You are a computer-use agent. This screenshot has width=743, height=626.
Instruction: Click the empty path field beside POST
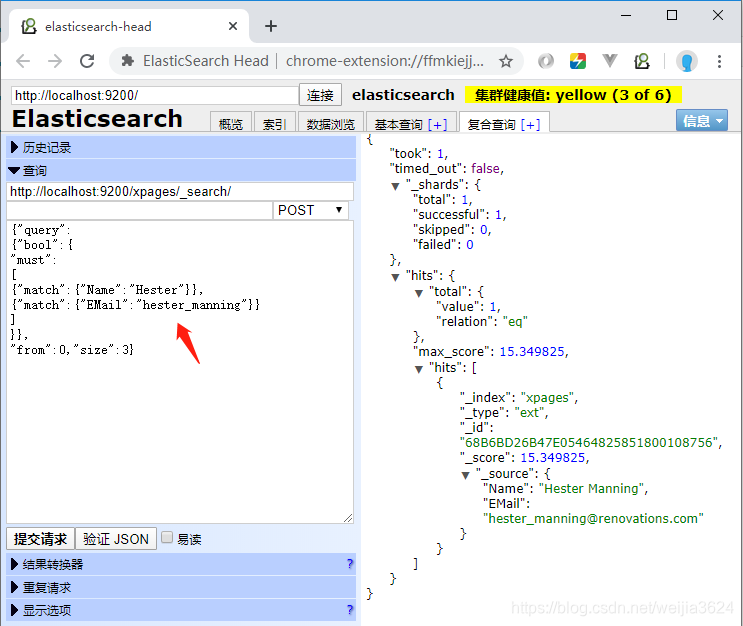pos(139,210)
